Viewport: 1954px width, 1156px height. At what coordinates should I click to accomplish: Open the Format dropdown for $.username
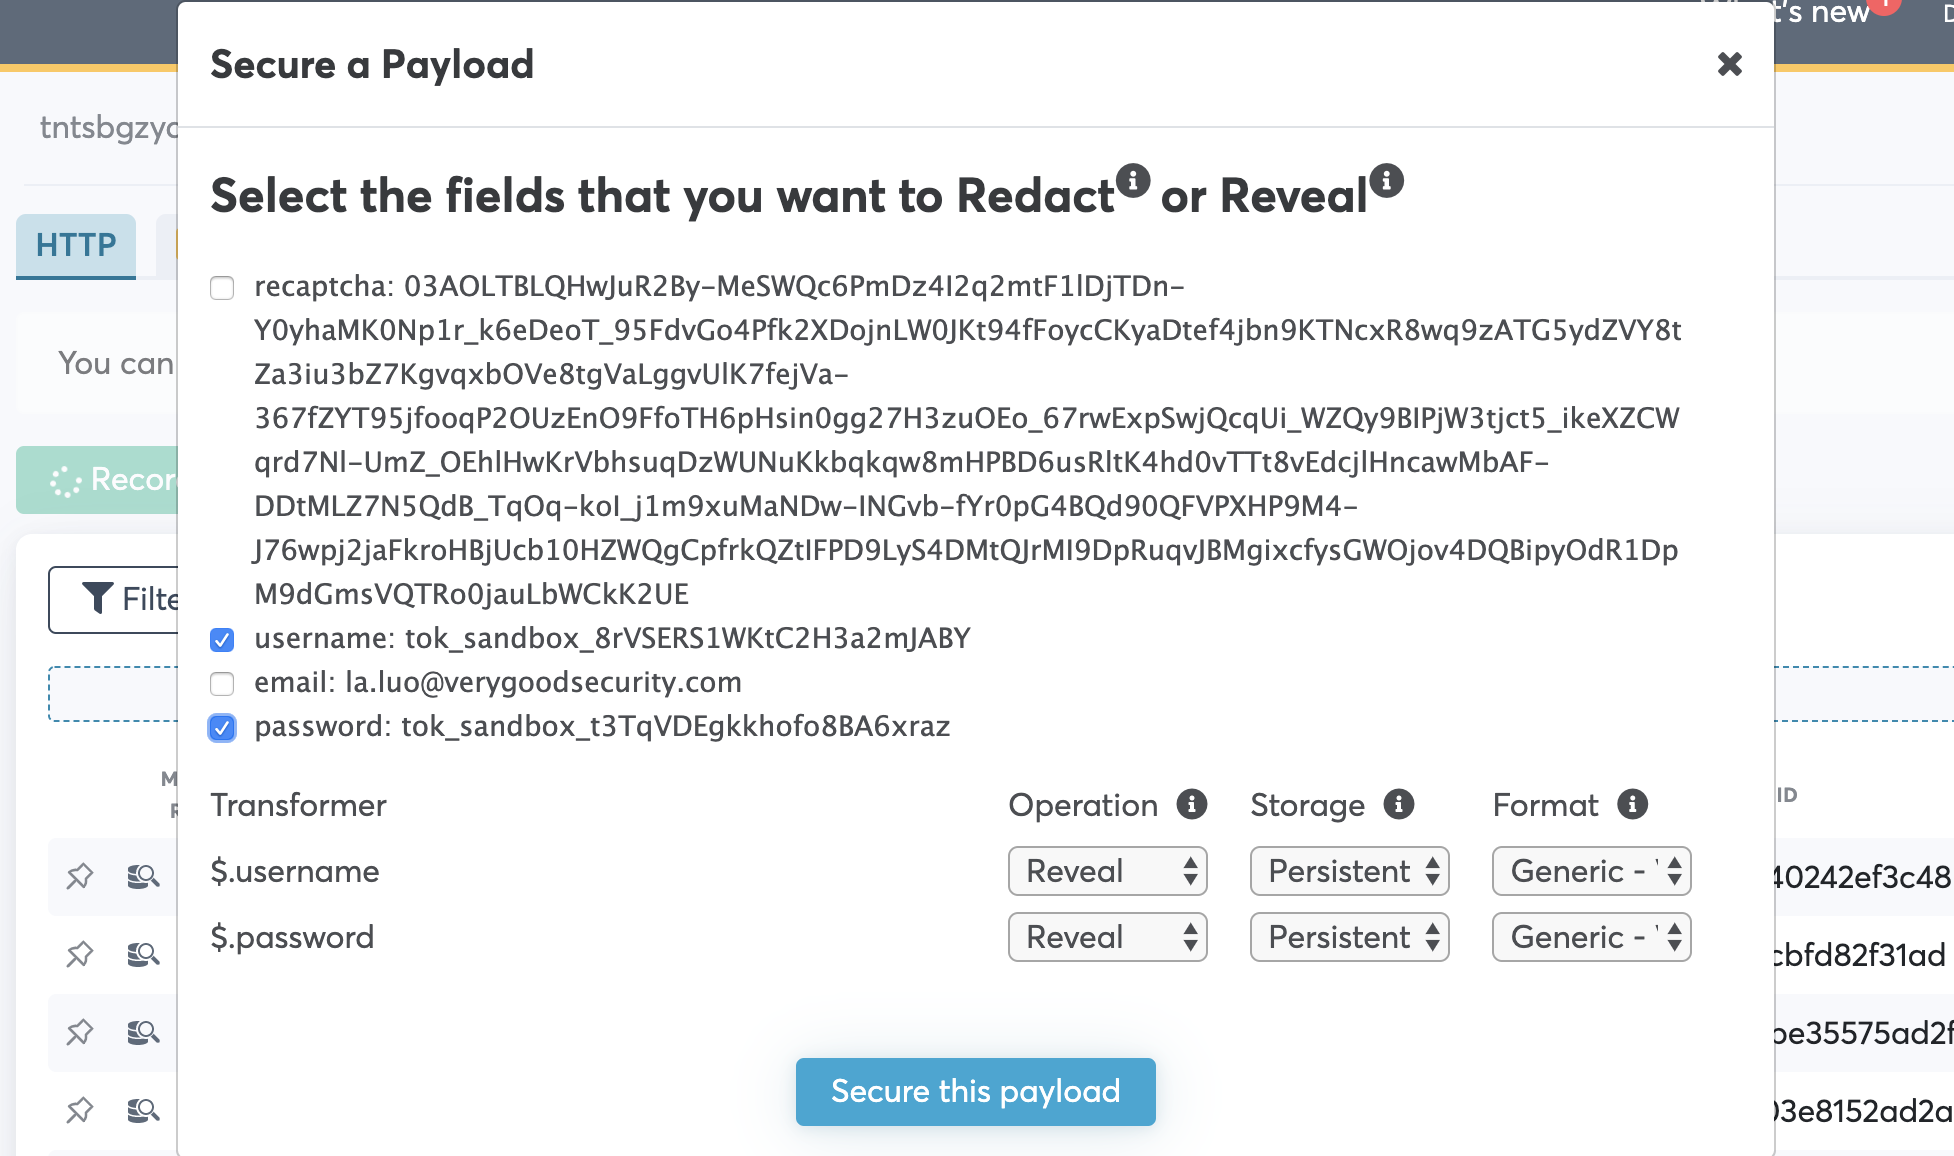(1591, 871)
